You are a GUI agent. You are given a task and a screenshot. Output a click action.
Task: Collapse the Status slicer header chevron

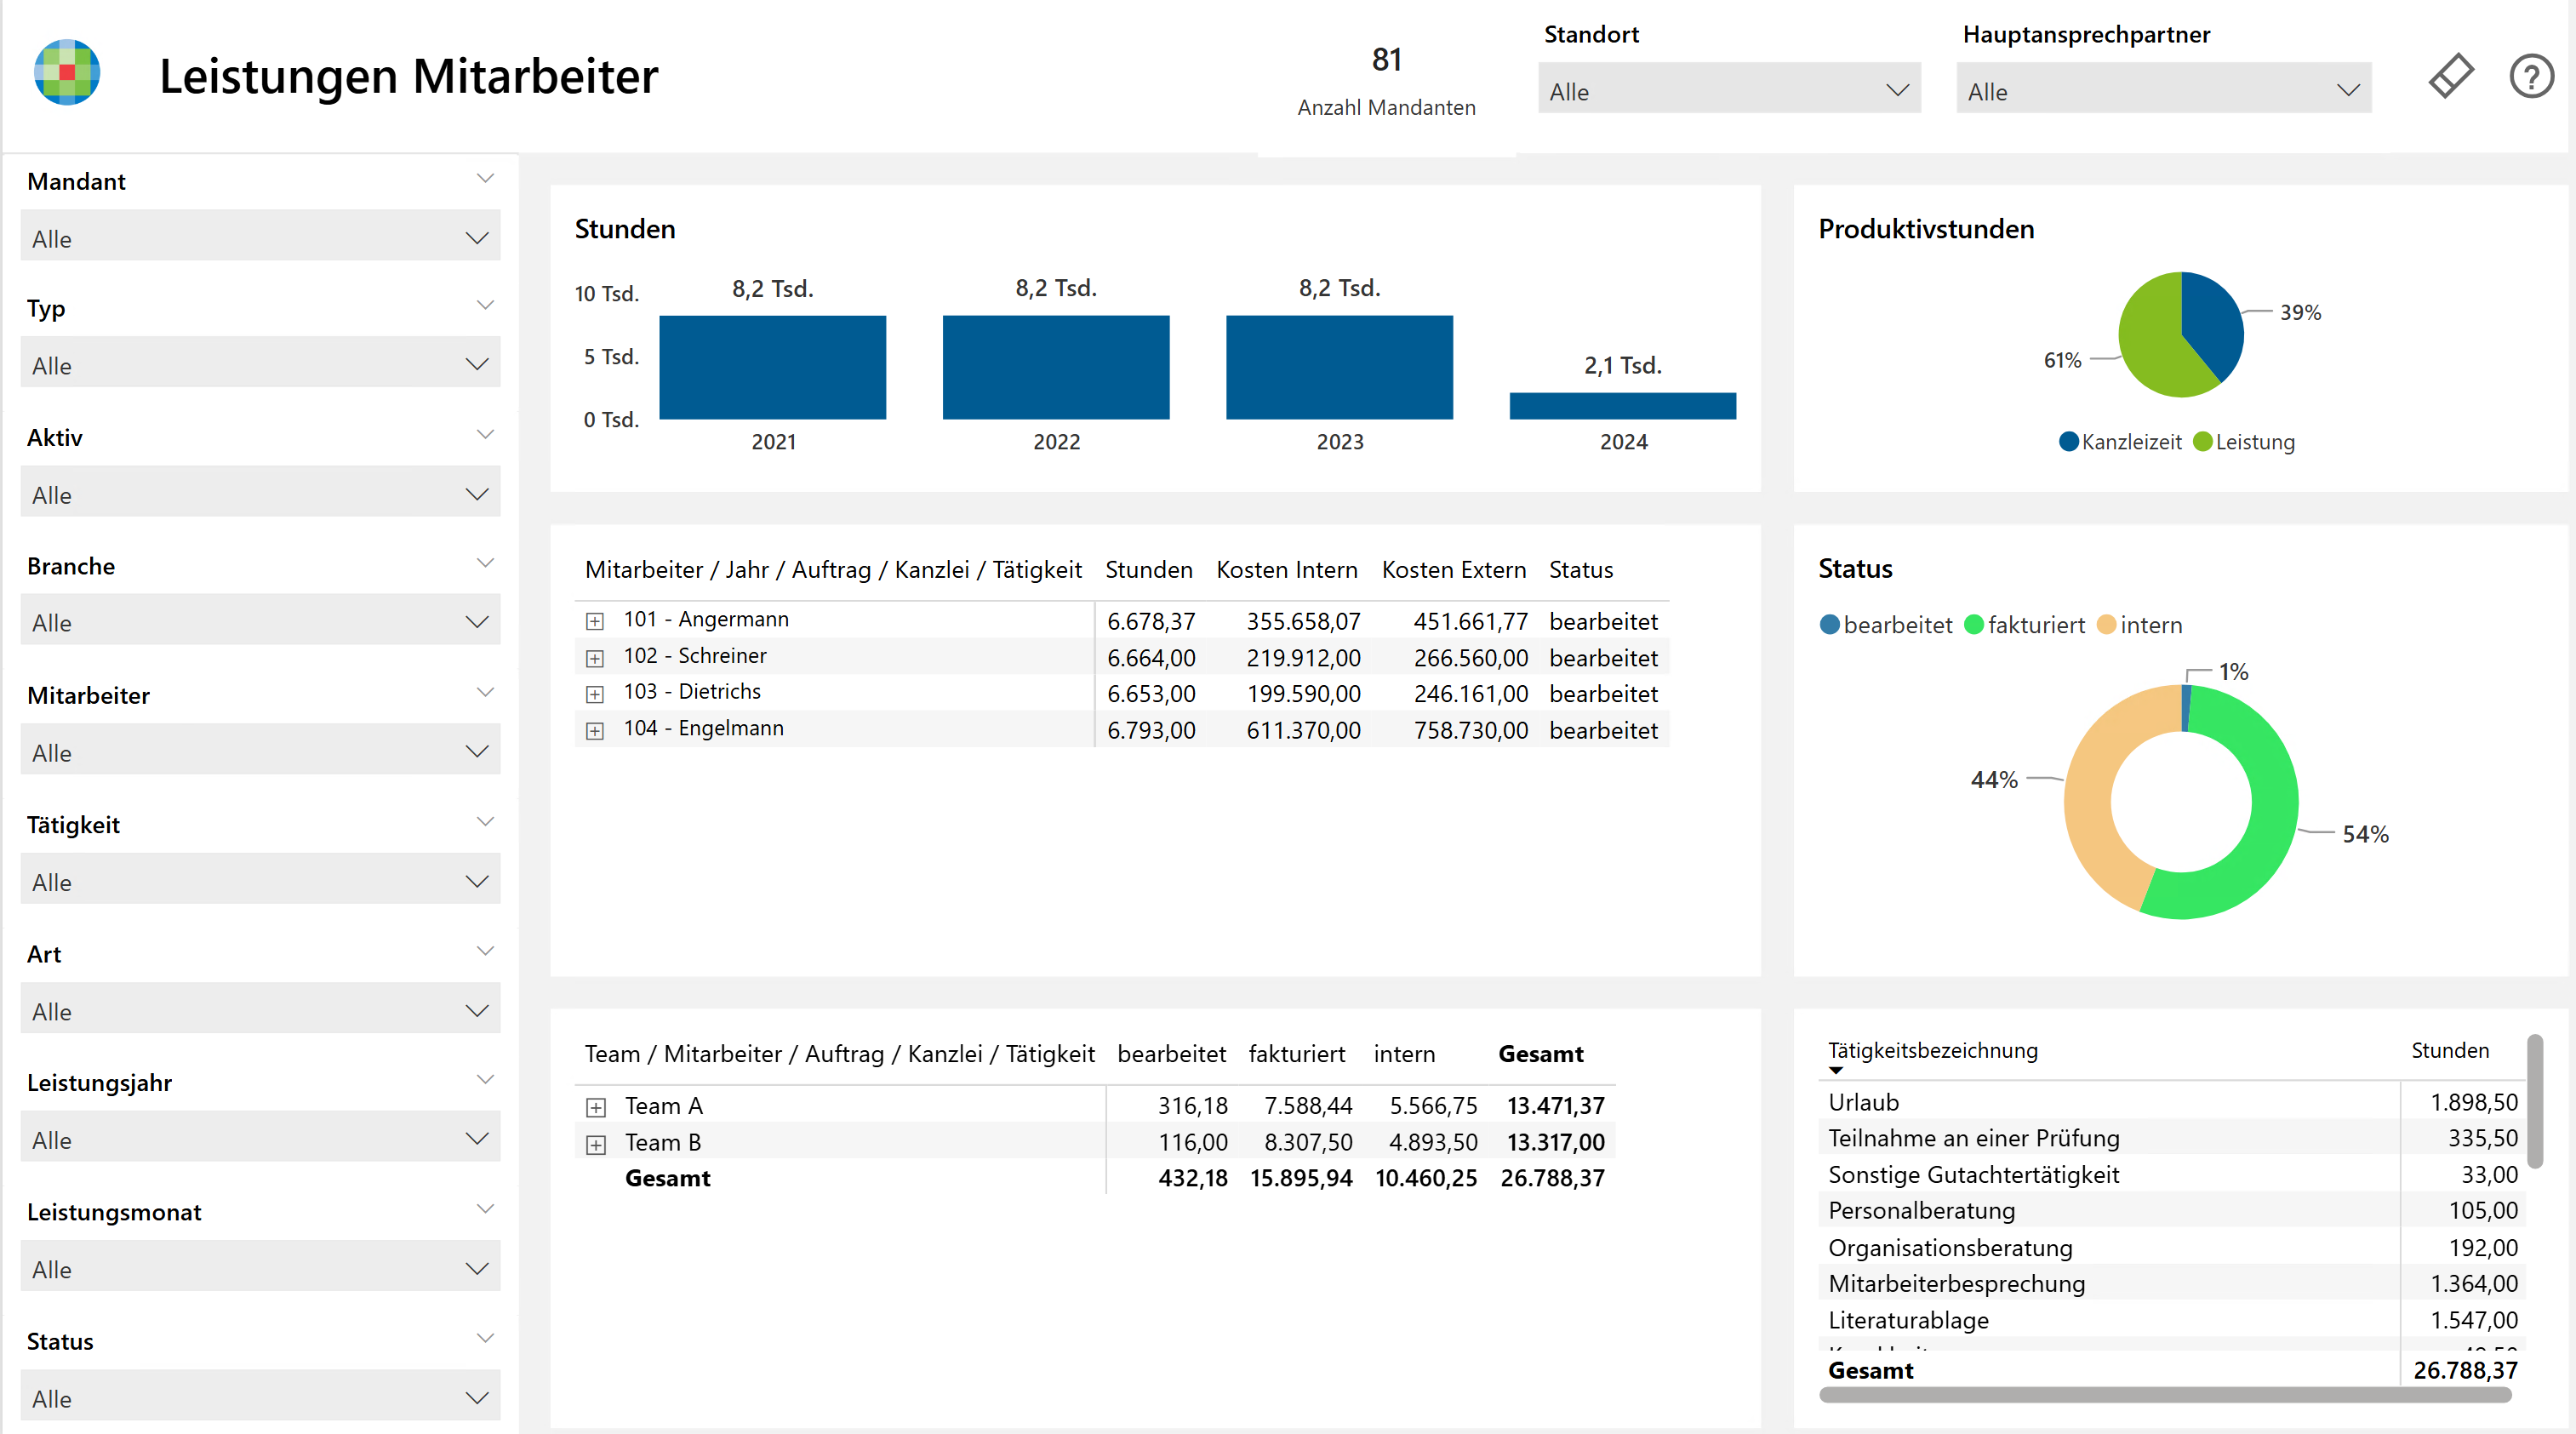point(485,1338)
